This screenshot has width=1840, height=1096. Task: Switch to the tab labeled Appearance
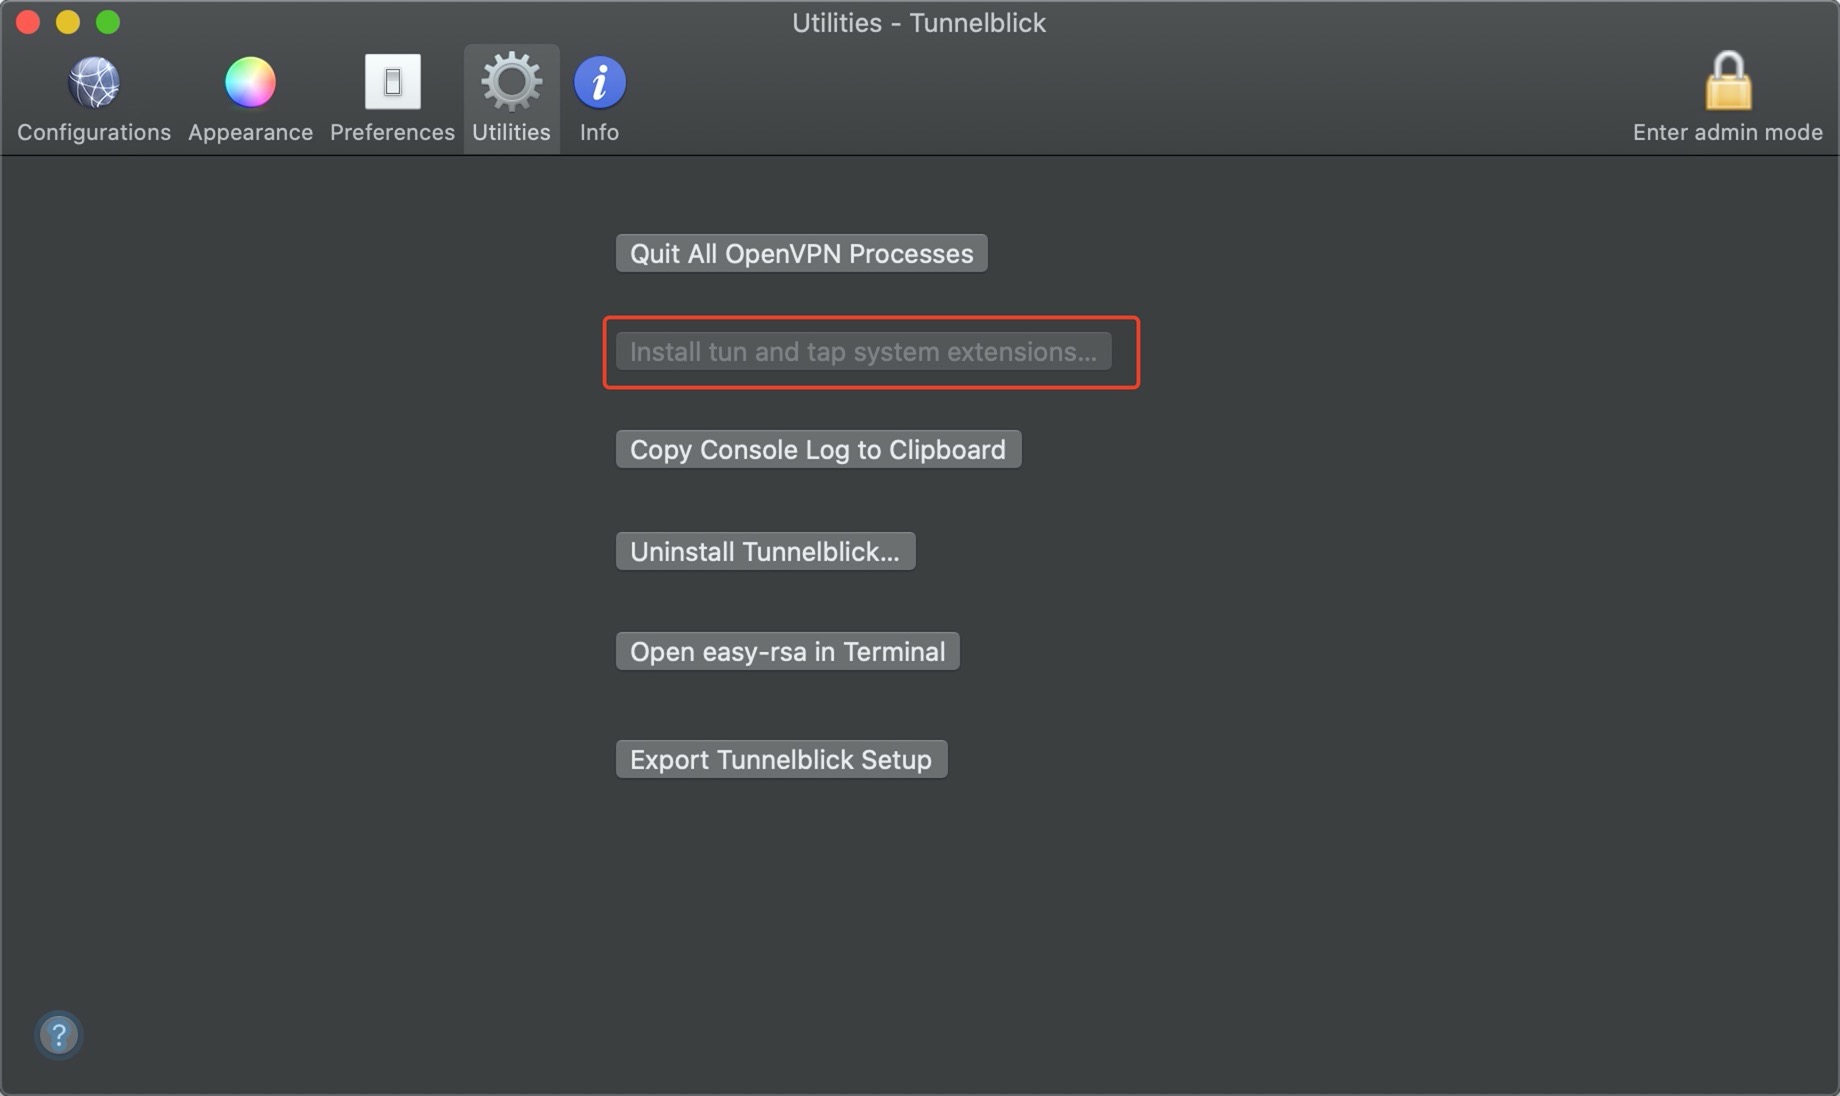[x=250, y=132]
